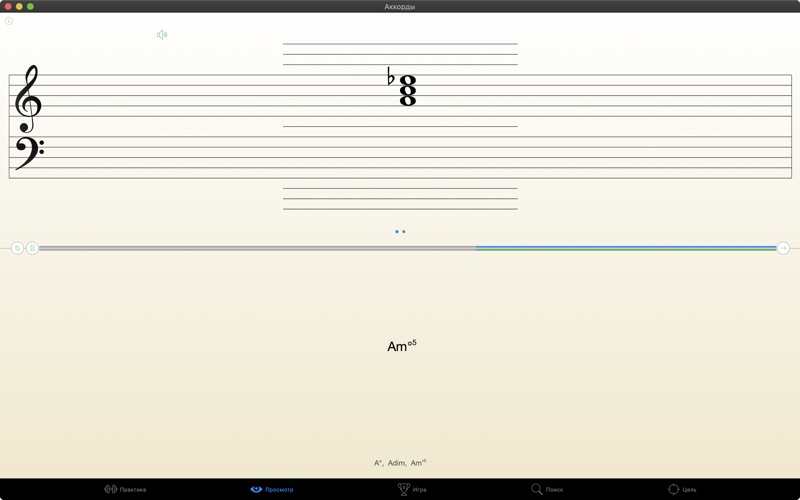The image size is (800, 500).
Task: Click the Аккорды window title
Action: click(399, 7)
